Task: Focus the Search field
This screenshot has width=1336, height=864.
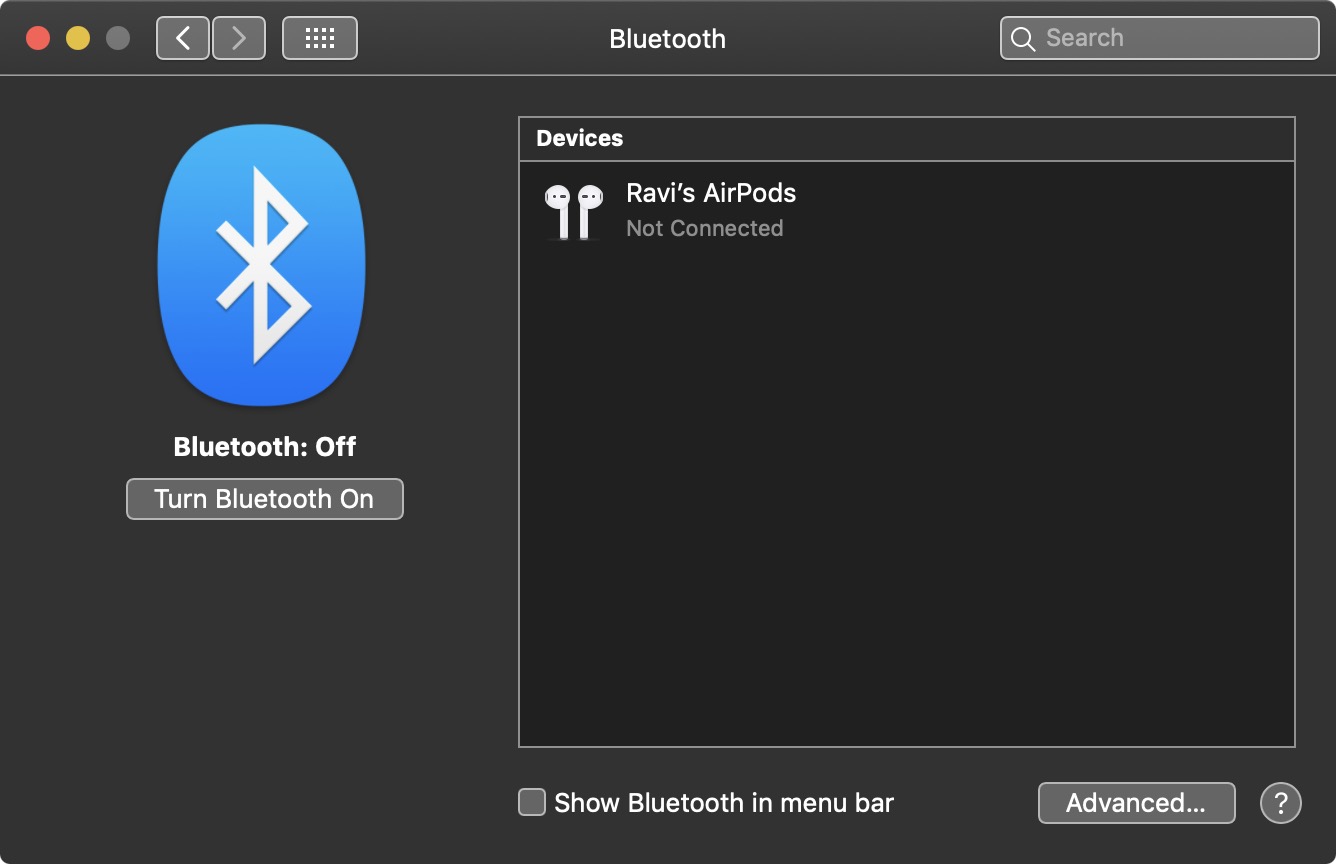Action: (1160, 39)
